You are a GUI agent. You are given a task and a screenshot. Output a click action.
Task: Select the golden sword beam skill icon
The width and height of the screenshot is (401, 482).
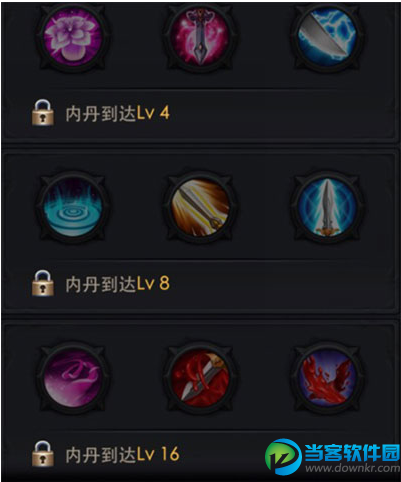point(200,207)
